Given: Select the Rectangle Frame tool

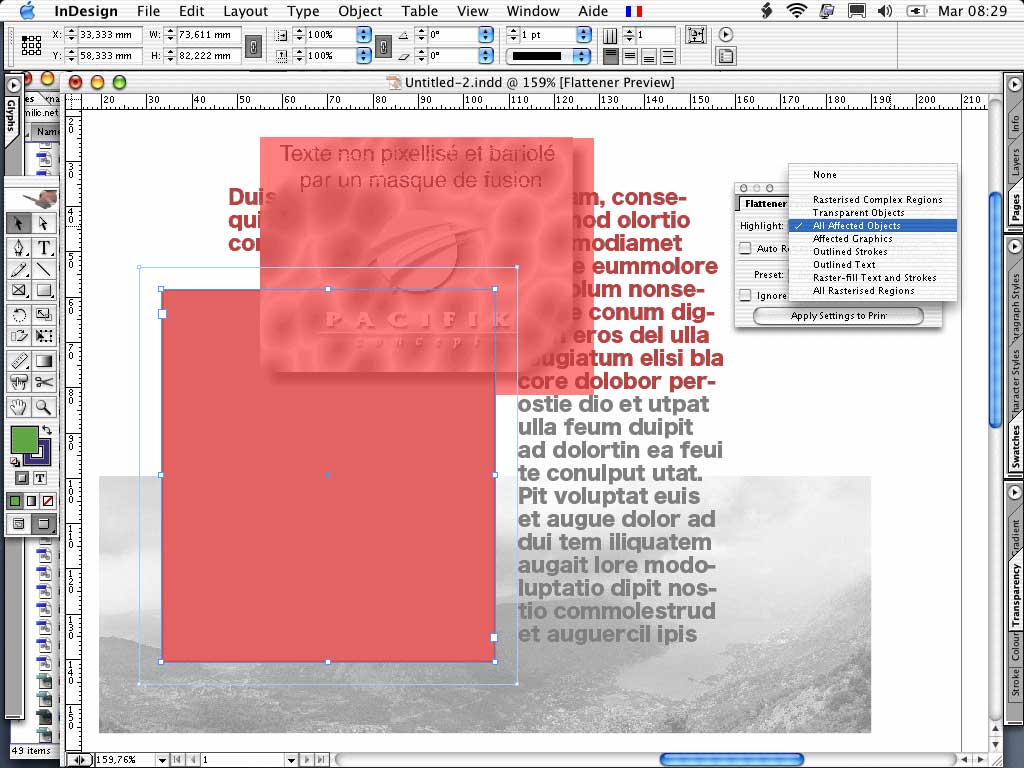Looking at the screenshot, I should tap(19, 291).
